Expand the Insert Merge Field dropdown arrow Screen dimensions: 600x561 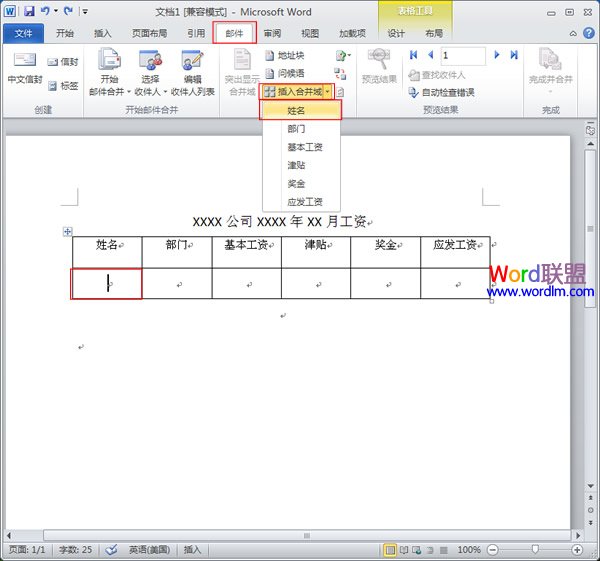pyautogui.click(x=327, y=92)
